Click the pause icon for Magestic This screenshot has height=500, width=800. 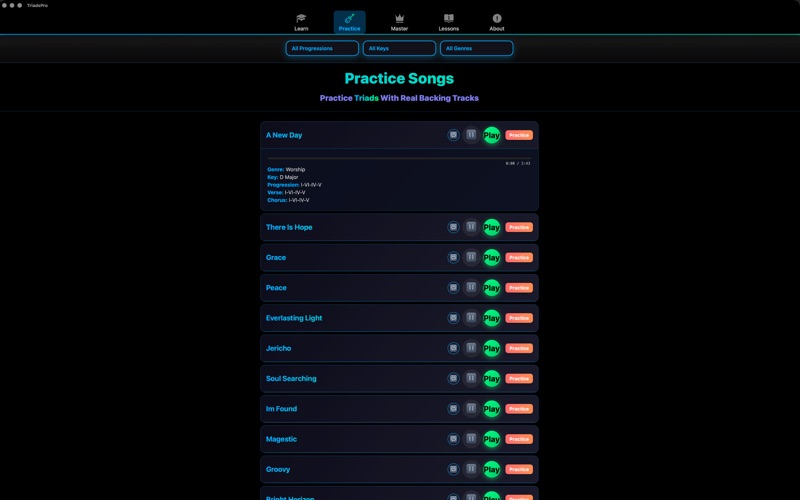click(471, 439)
